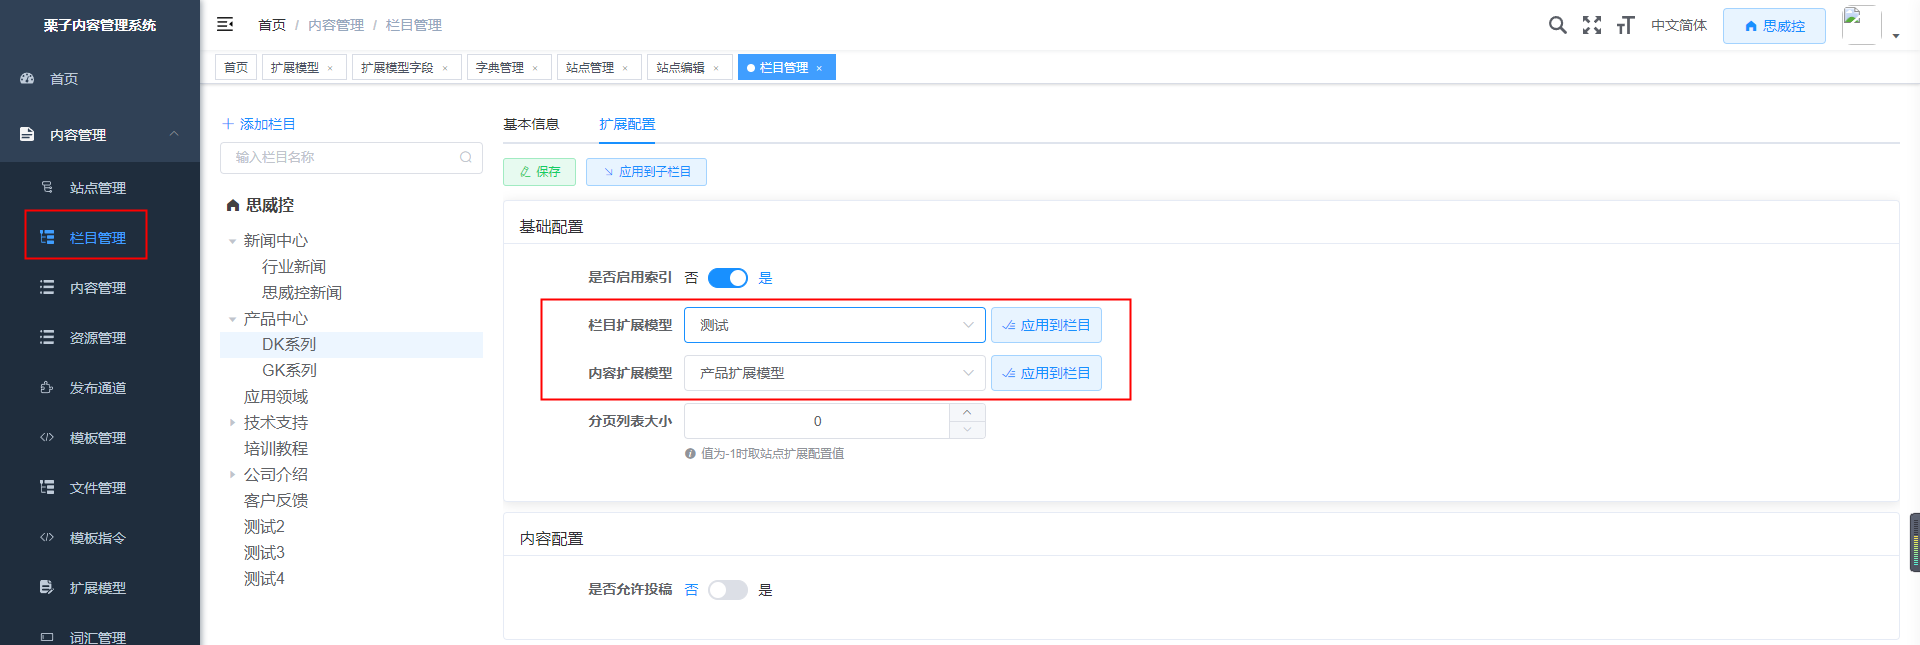Screen dimensions: 1920x645
Task: Expand the 技术支持 tree node
Action: (232, 423)
